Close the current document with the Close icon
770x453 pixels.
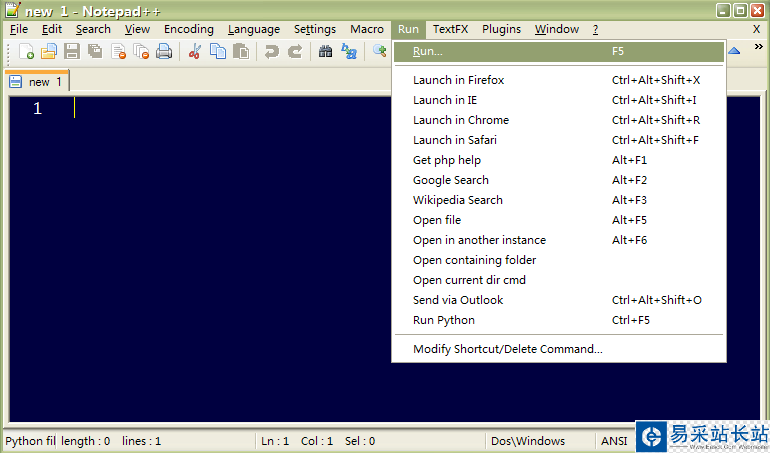[118, 51]
